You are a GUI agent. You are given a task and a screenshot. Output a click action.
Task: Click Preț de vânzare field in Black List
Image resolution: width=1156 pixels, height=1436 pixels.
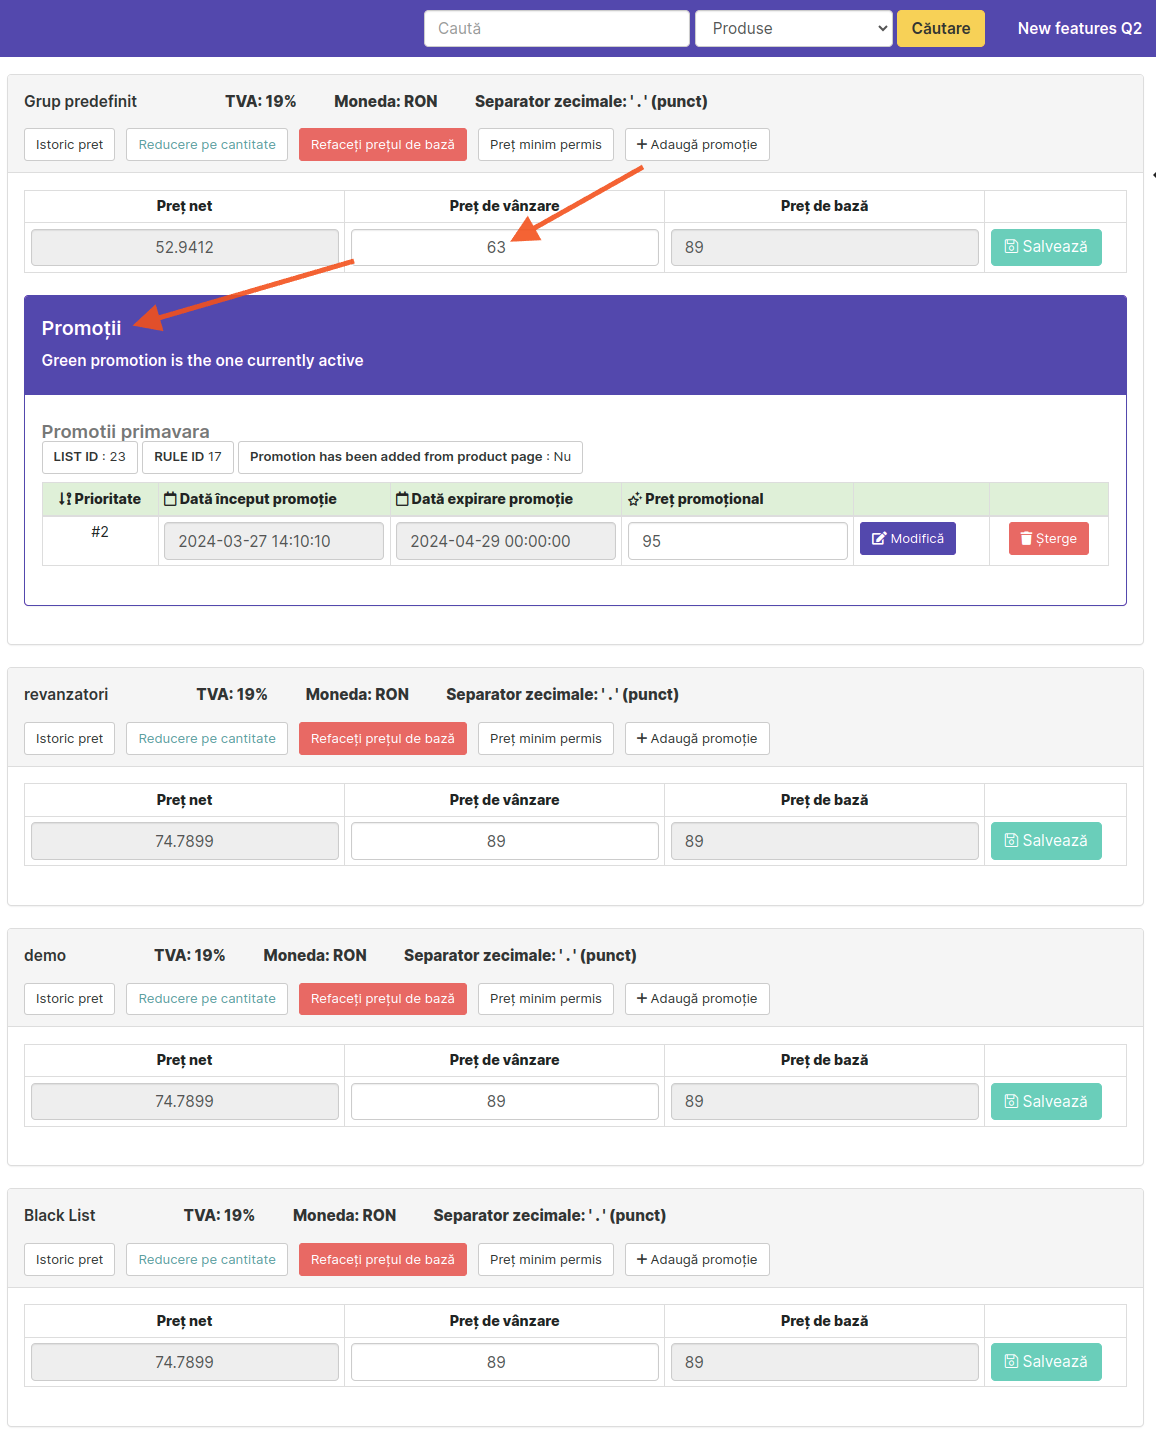[x=505, y=1362]
